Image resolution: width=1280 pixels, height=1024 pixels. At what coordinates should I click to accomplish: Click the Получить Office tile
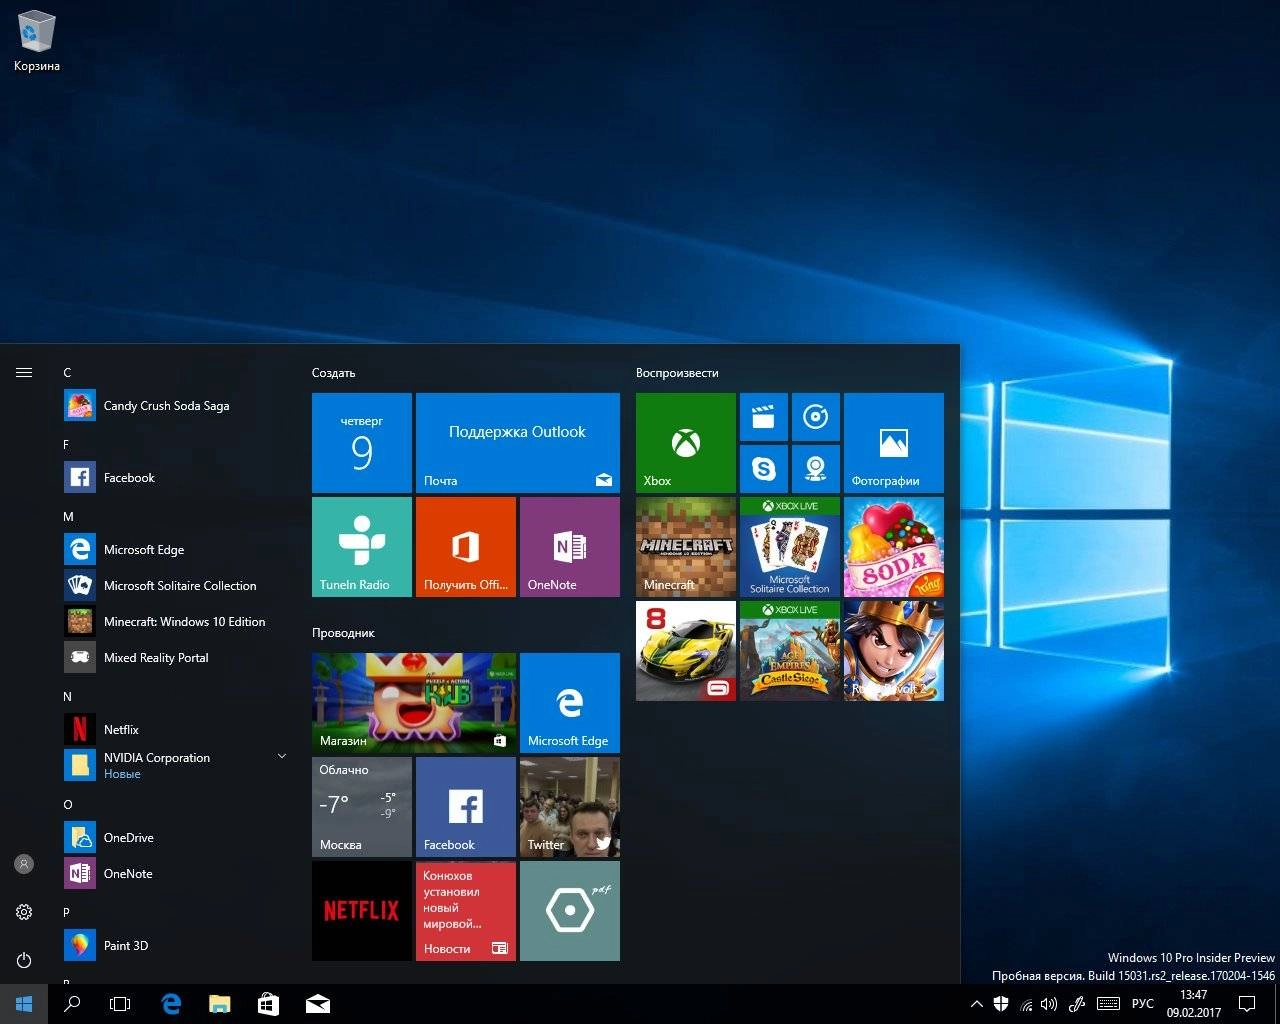pyautogui.click(x=466, y=547)
